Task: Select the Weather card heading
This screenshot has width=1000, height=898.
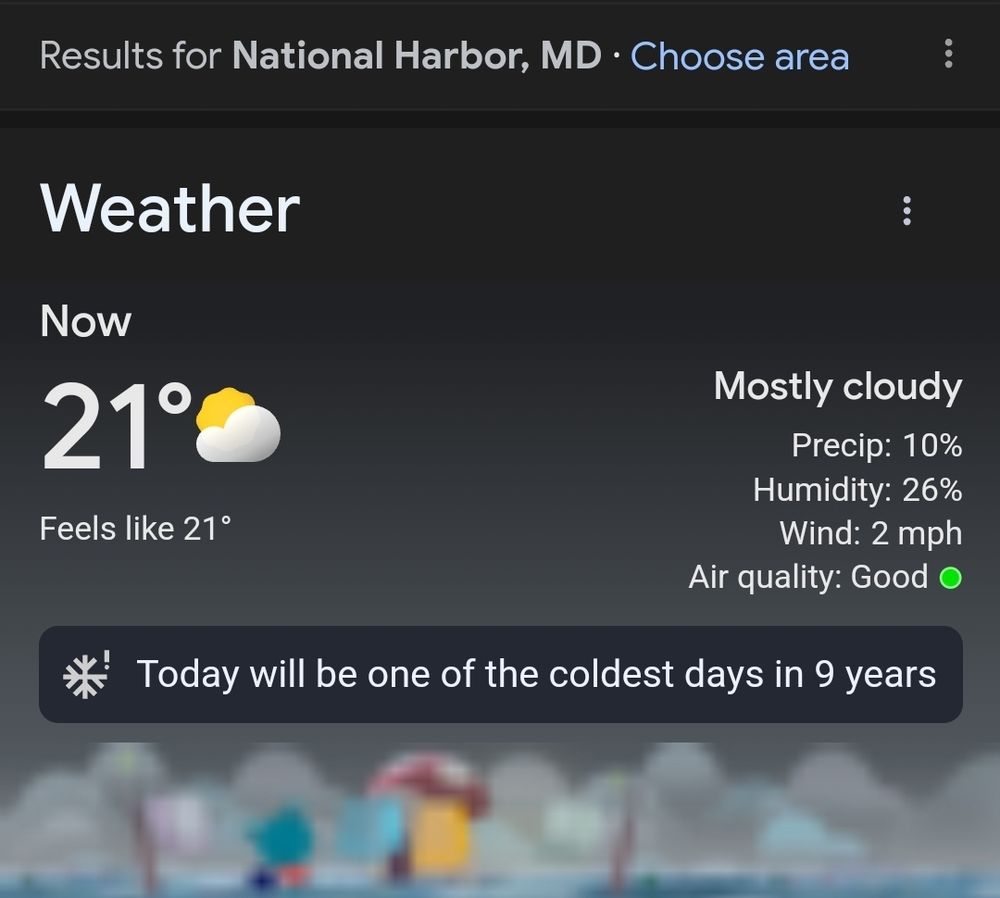Action: pyautogui.click(x=170, y=209)
